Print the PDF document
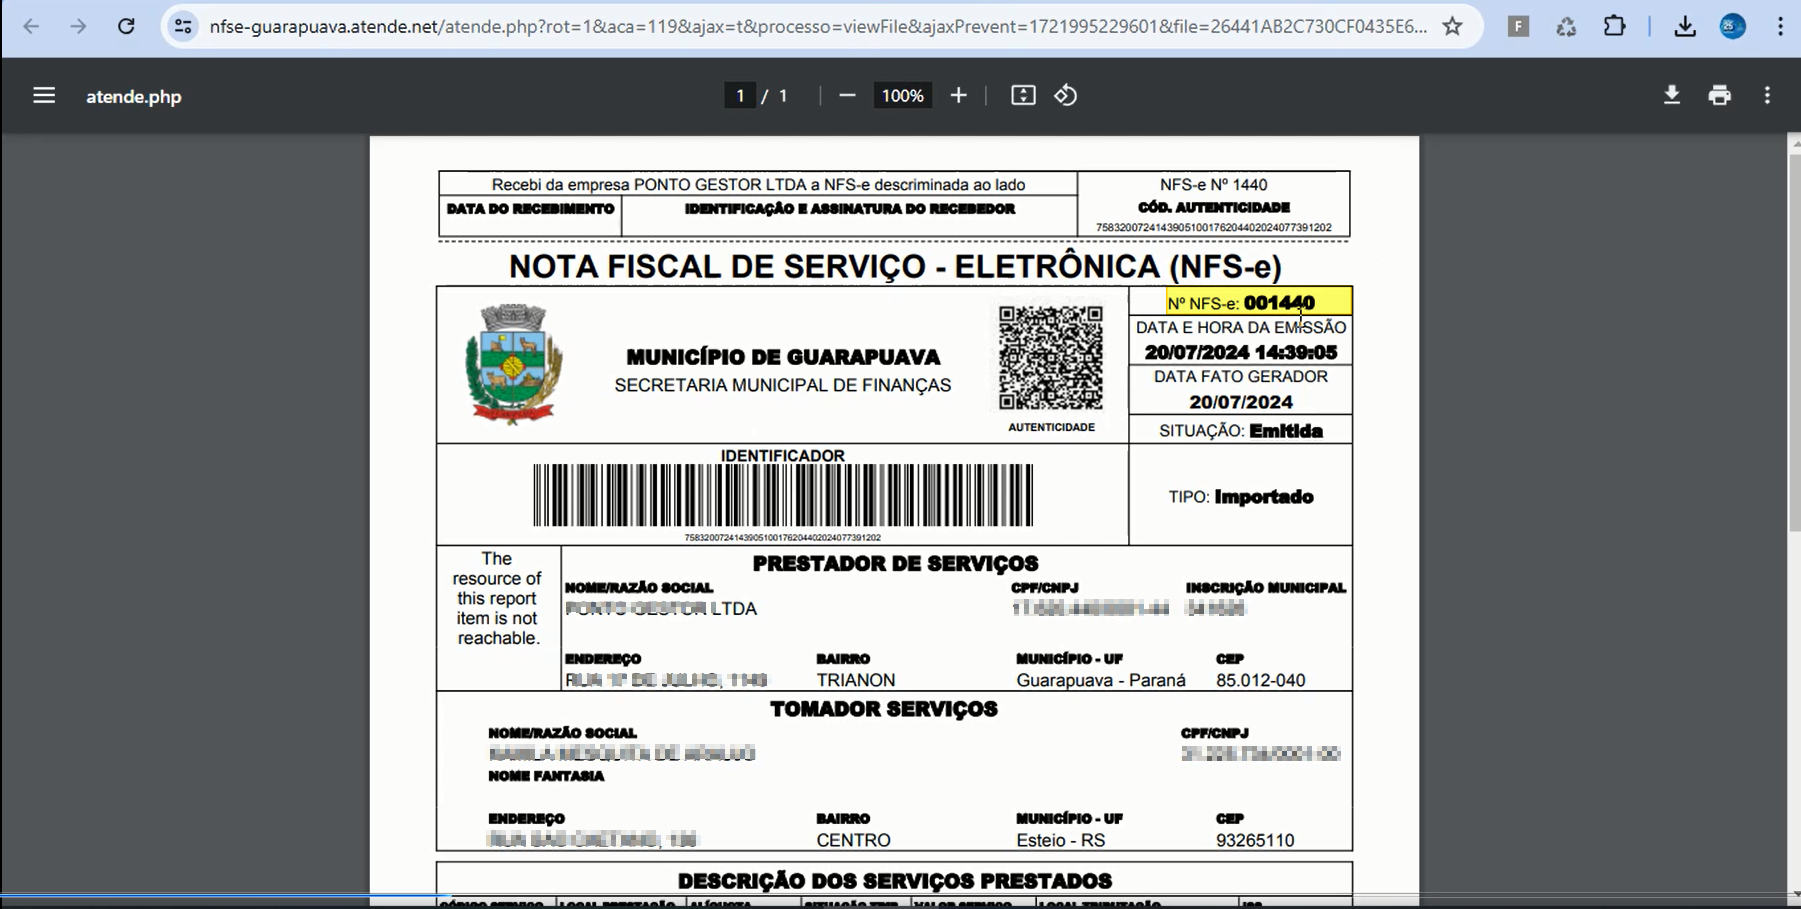 pyautogui.click(x=1720, y=96)
